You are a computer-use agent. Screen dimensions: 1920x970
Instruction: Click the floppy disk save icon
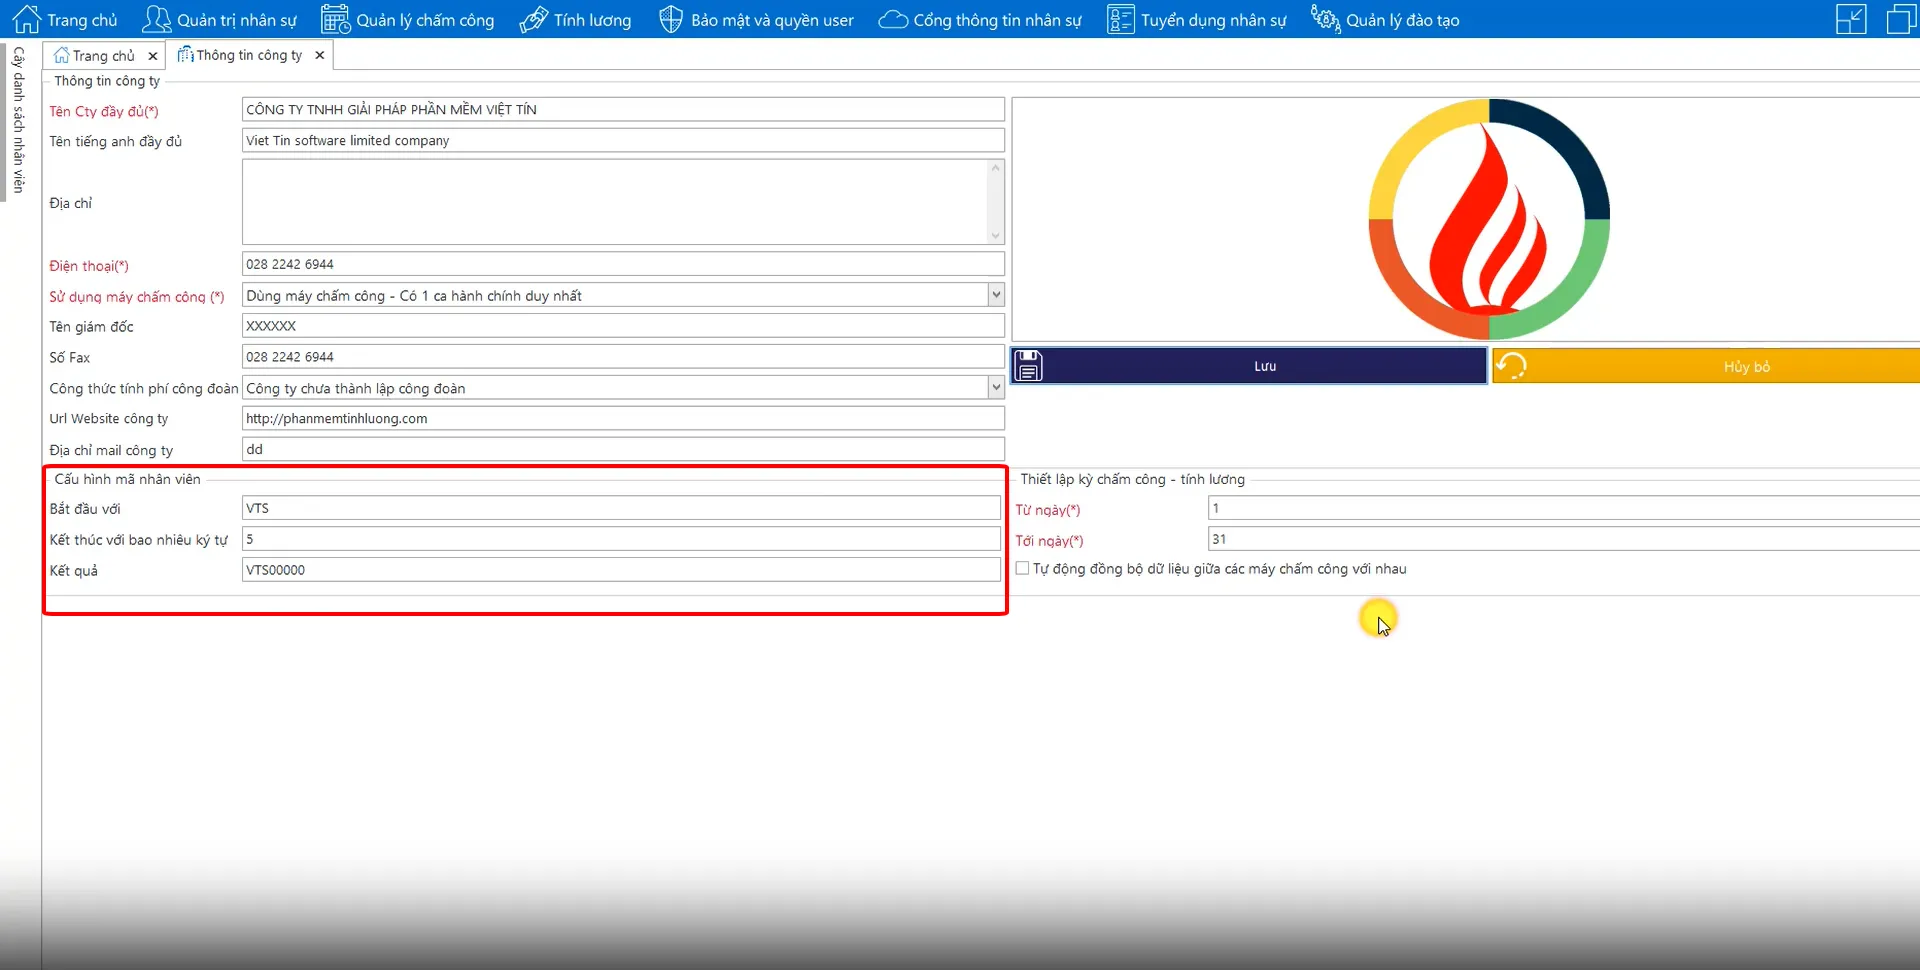point(1029,366)
